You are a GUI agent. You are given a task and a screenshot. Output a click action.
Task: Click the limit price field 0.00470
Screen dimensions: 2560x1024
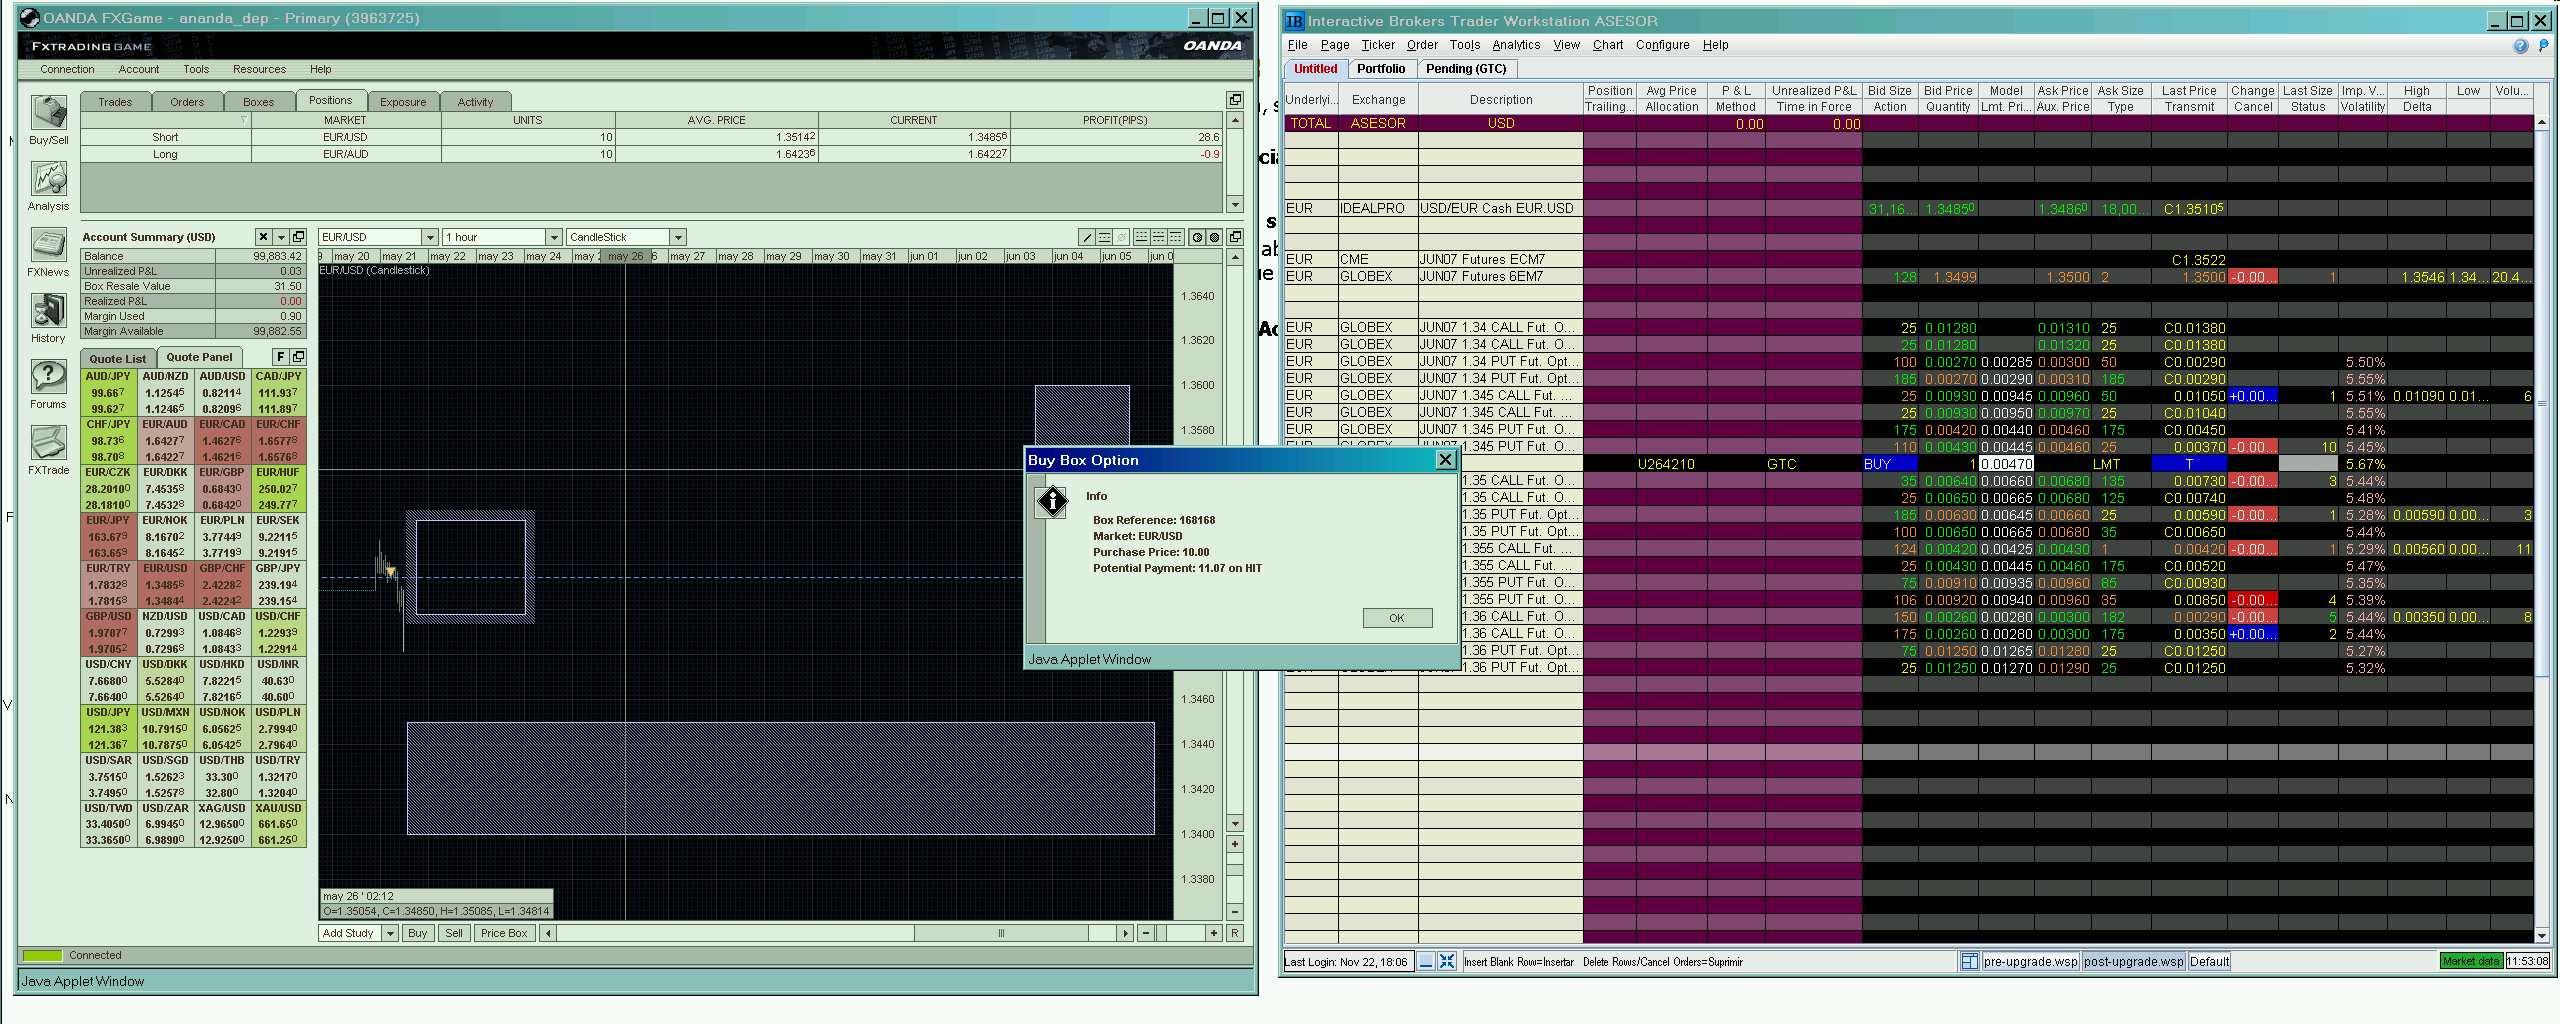point(2006,464)
